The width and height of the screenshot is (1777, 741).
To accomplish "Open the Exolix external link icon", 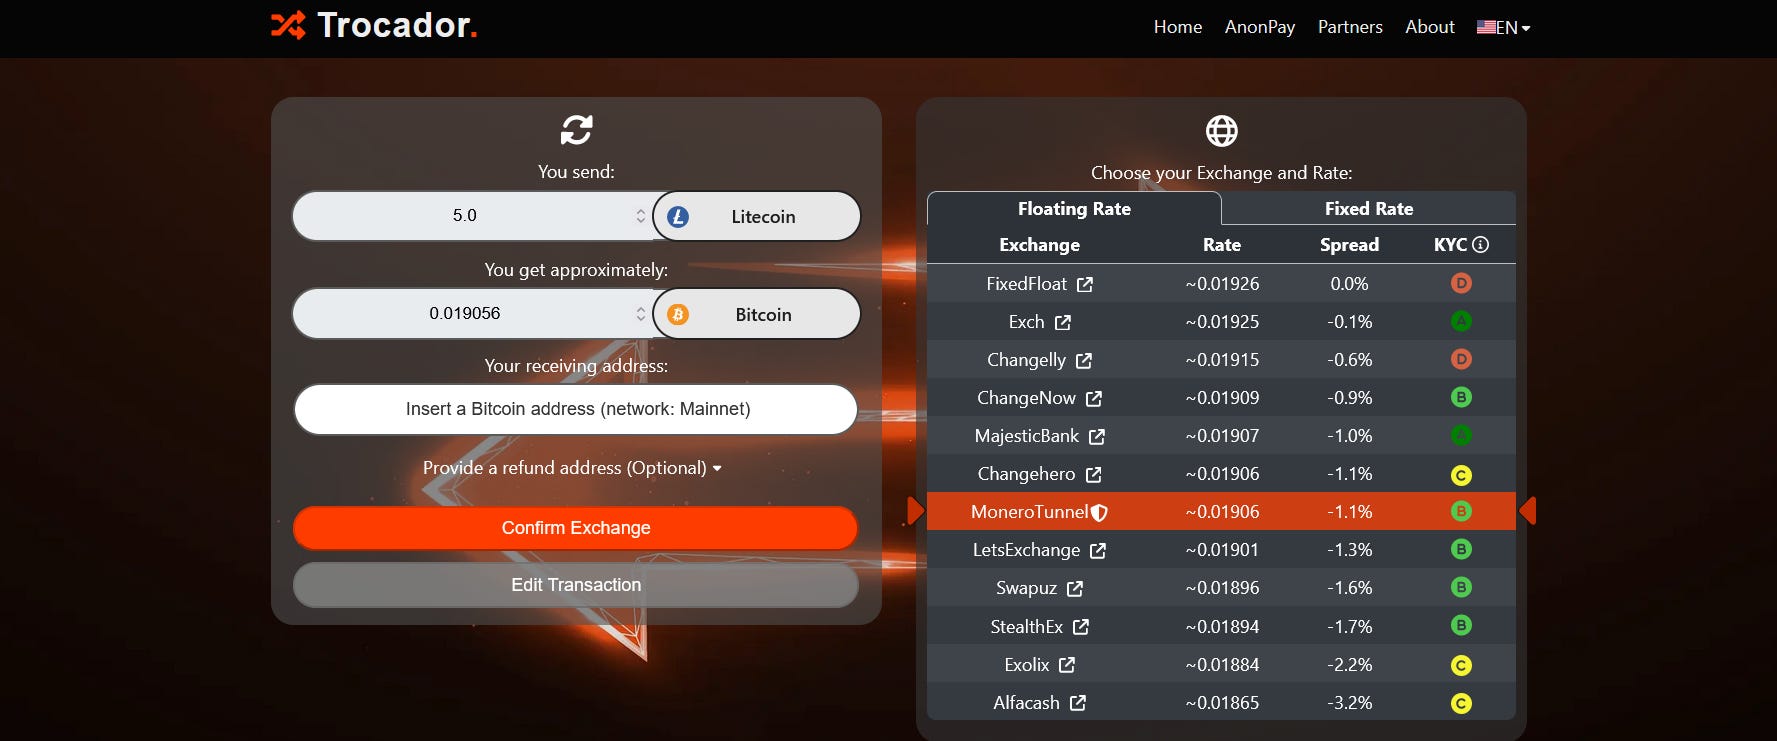I will point(1067,665).
